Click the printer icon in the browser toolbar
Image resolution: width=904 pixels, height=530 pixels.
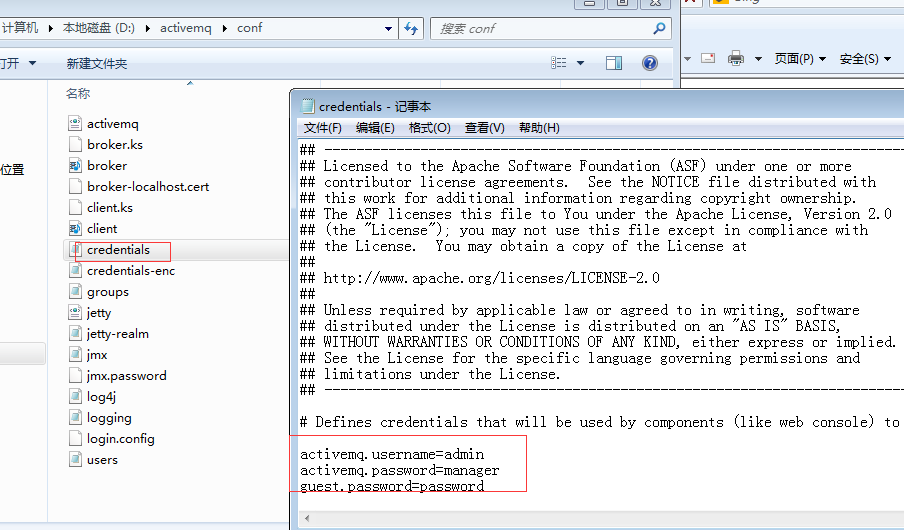point(736,58)
